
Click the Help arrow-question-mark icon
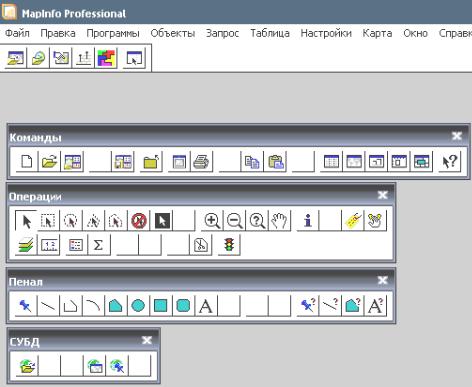click(x=450, y=162)
